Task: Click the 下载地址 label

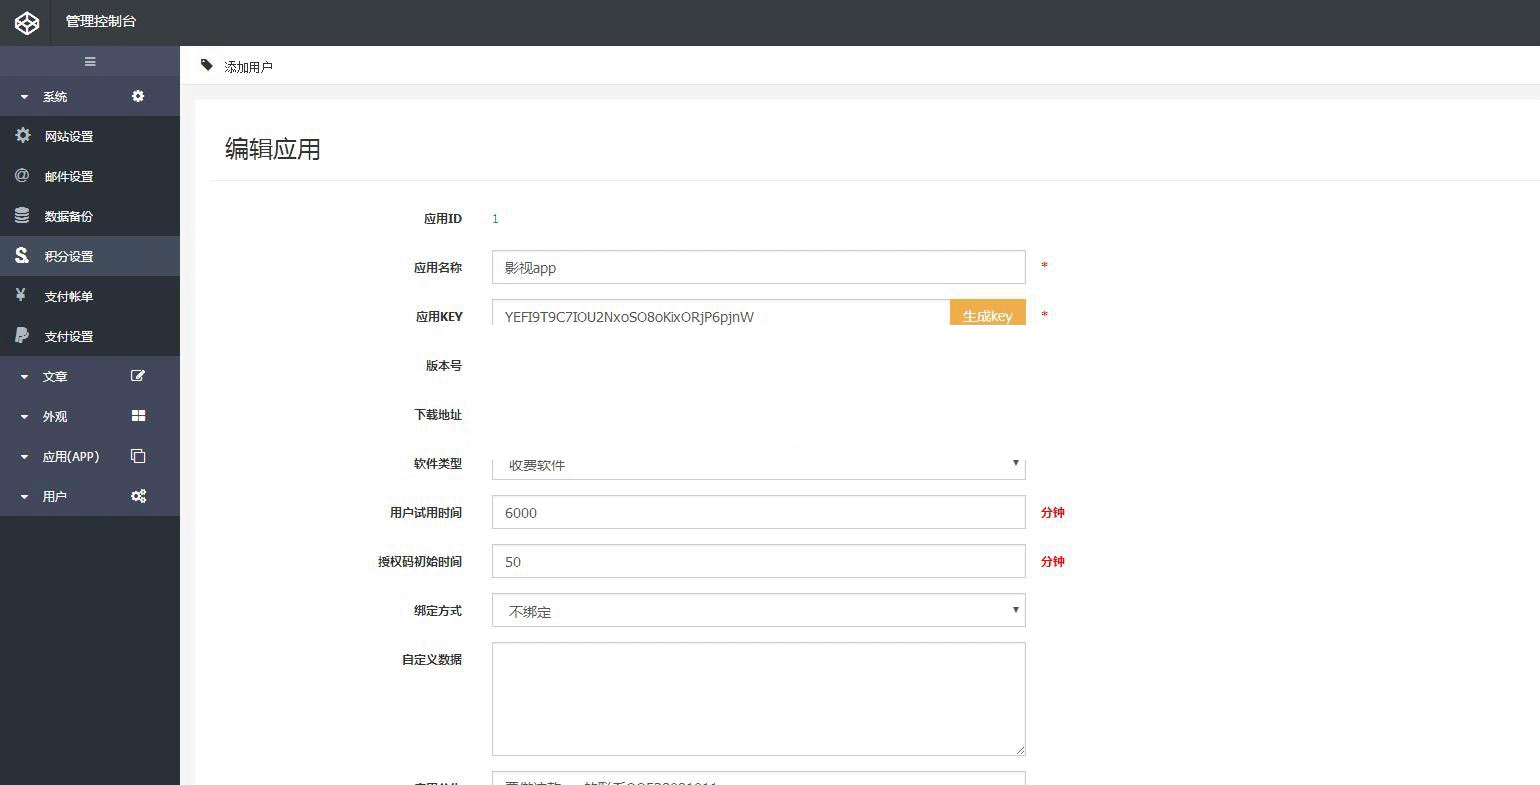Action: pyautogui.click(x=438, y=415)
